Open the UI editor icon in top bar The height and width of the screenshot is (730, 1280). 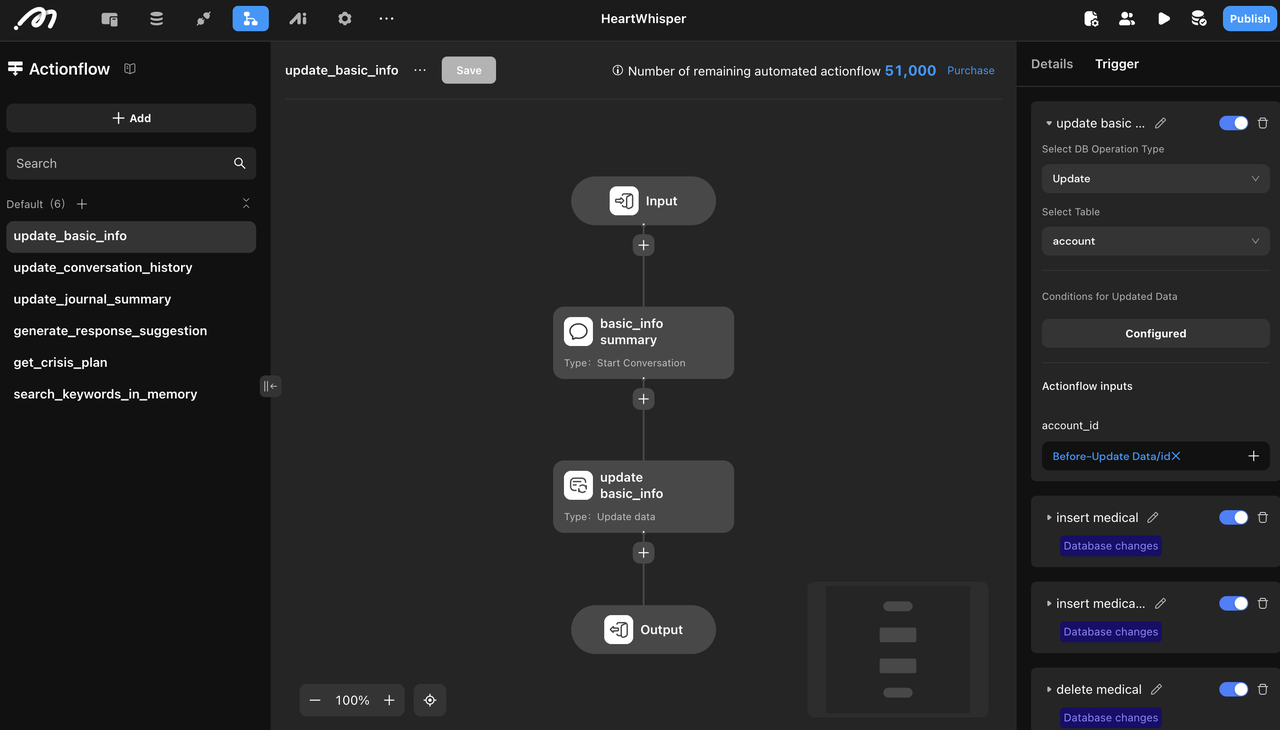(109, 19)
